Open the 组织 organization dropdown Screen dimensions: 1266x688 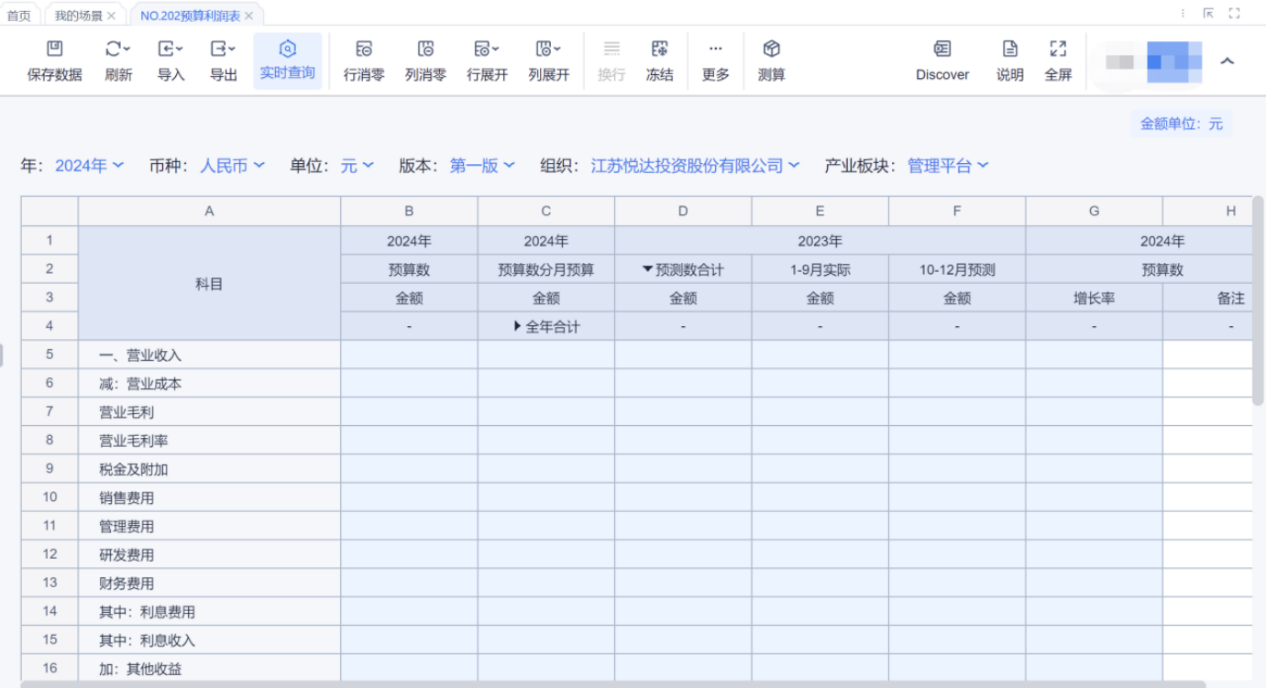pos(695,166)
